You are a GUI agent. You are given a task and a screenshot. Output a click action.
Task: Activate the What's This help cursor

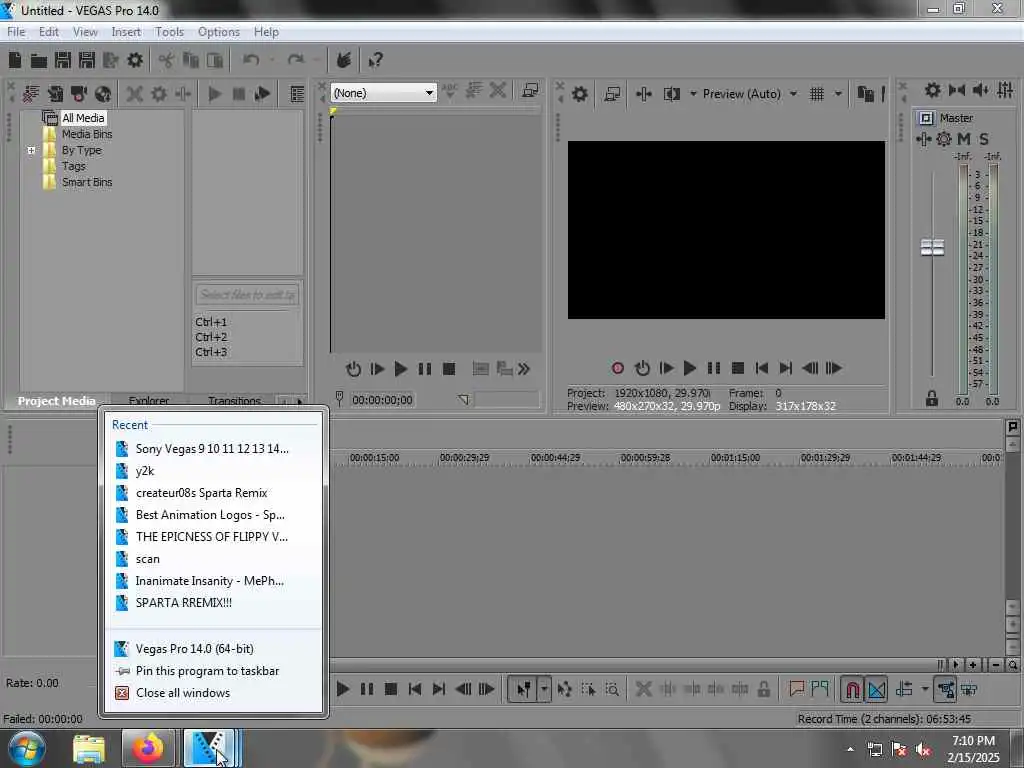(x=375, y=61)
